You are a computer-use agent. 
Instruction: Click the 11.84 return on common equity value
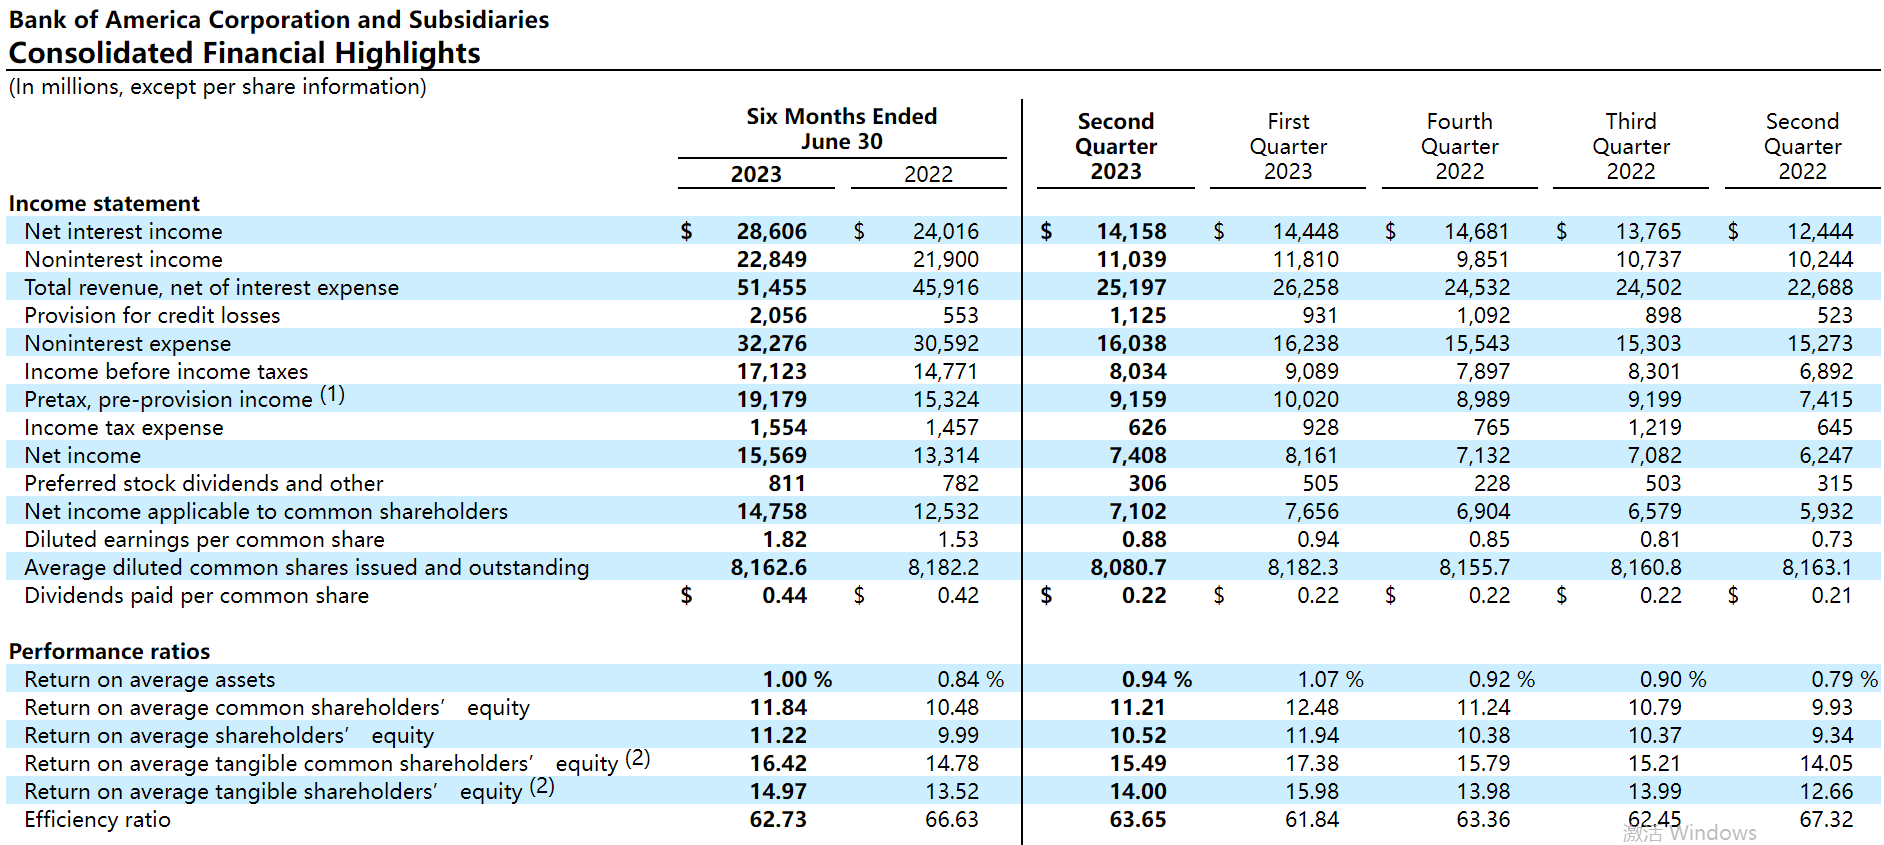tap(778, 707)
